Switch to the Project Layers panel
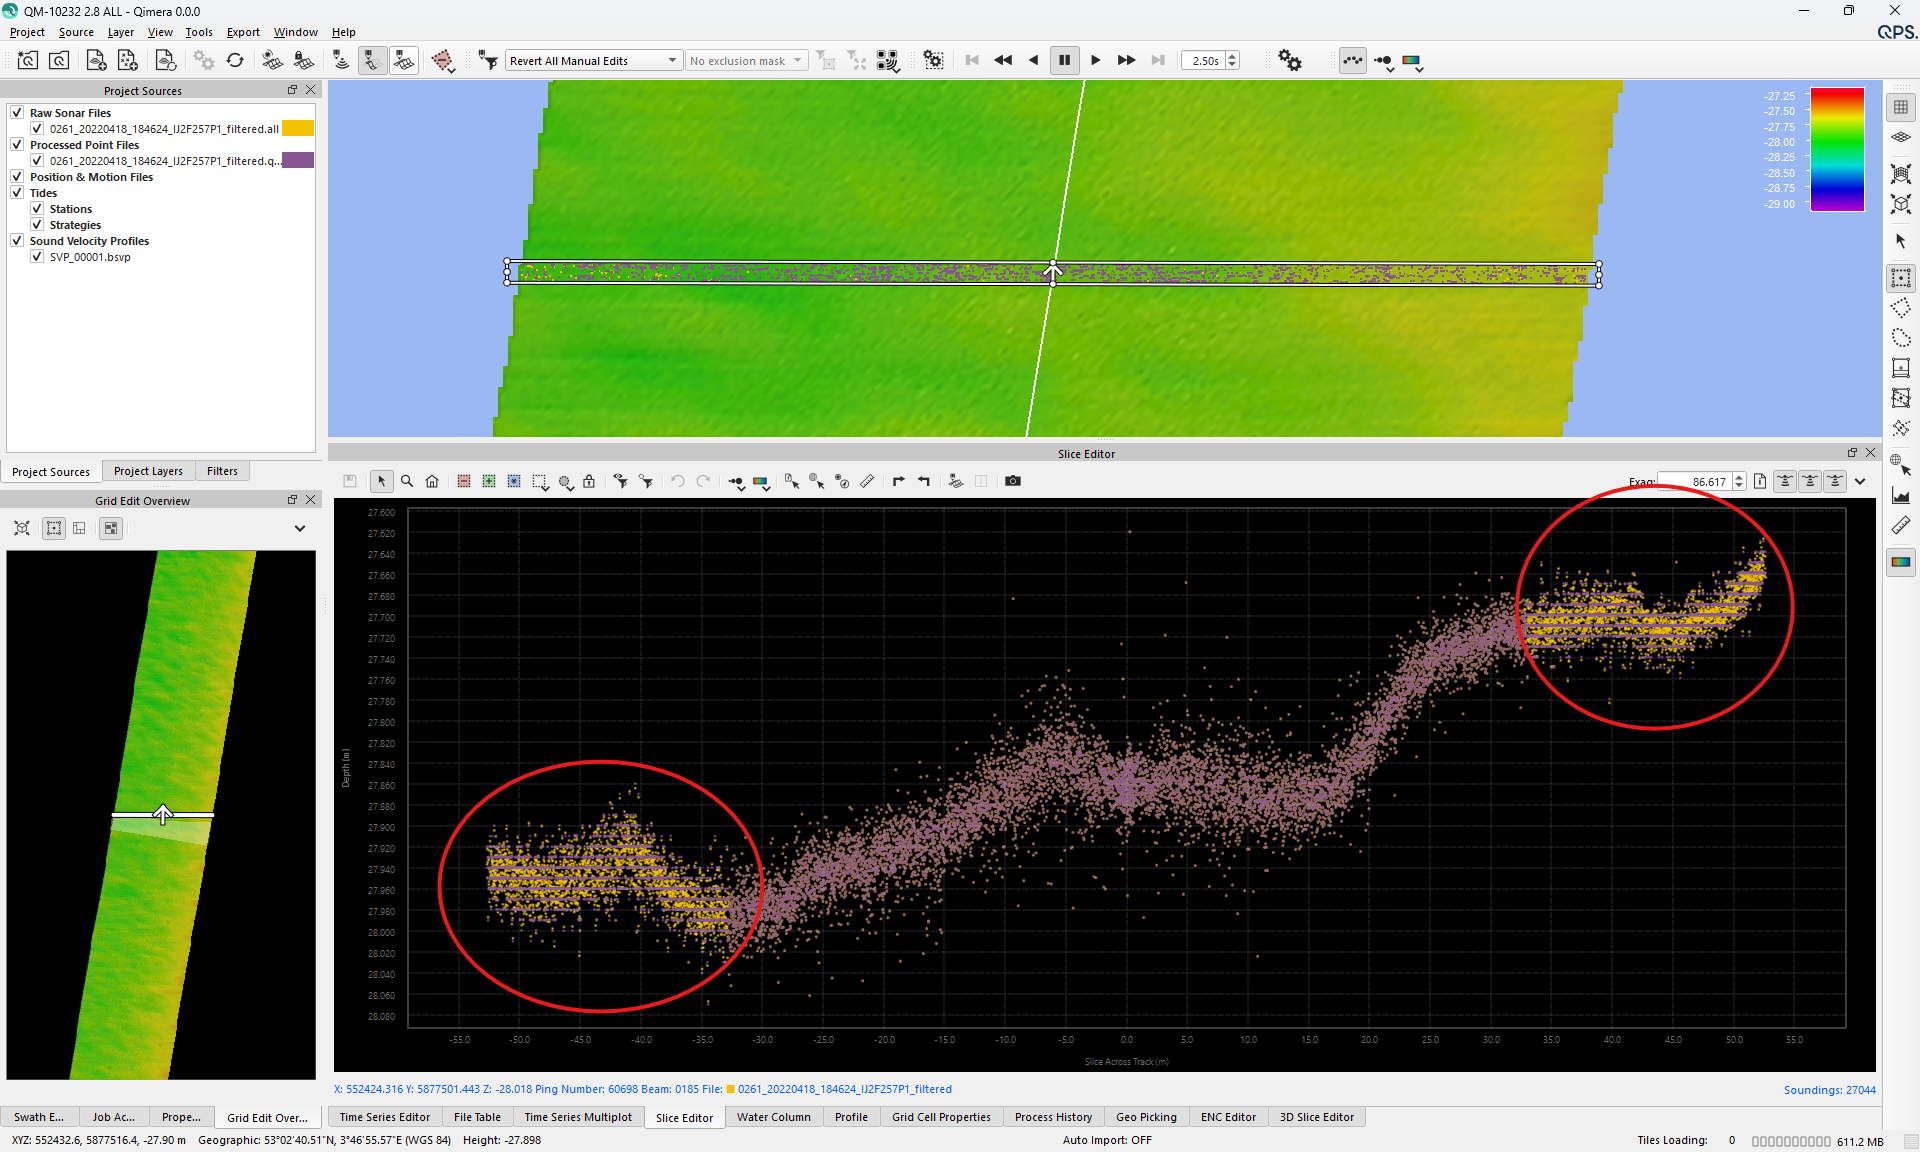Viewport: 1920px width, 1152px height. point(148,471)
